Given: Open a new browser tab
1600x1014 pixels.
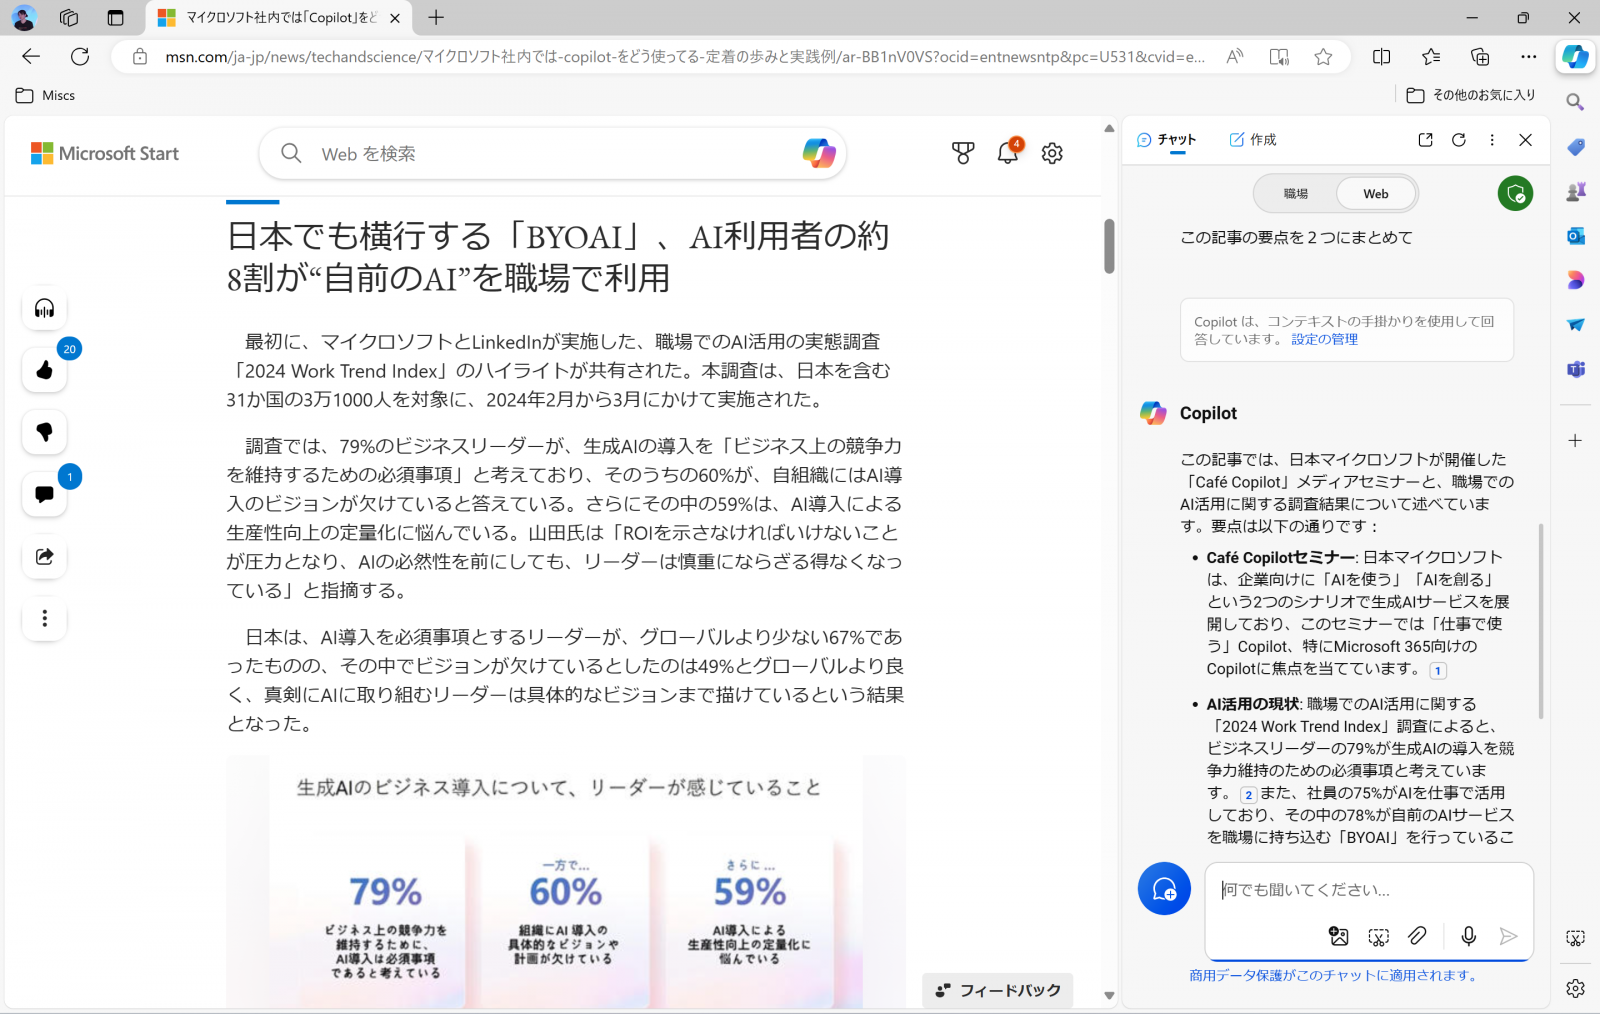Looking at the screenshot, I should coord(436,17).
